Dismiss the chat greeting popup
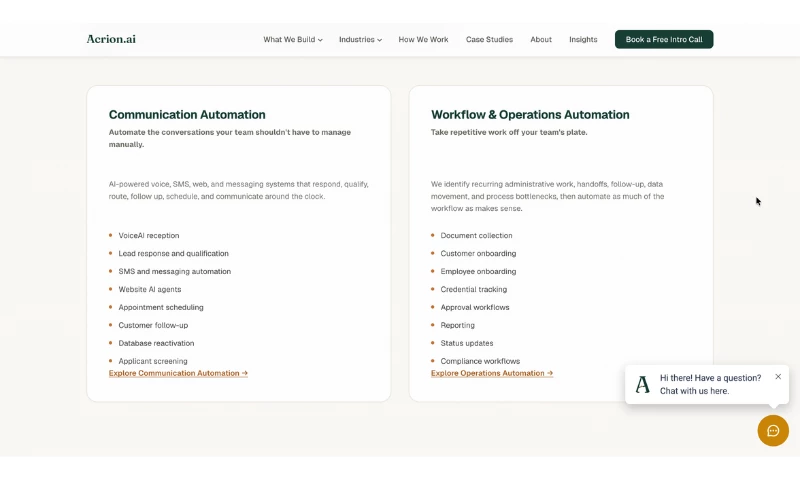The width and height of the screenshot is (800, 480). click(x=778, y=376)
